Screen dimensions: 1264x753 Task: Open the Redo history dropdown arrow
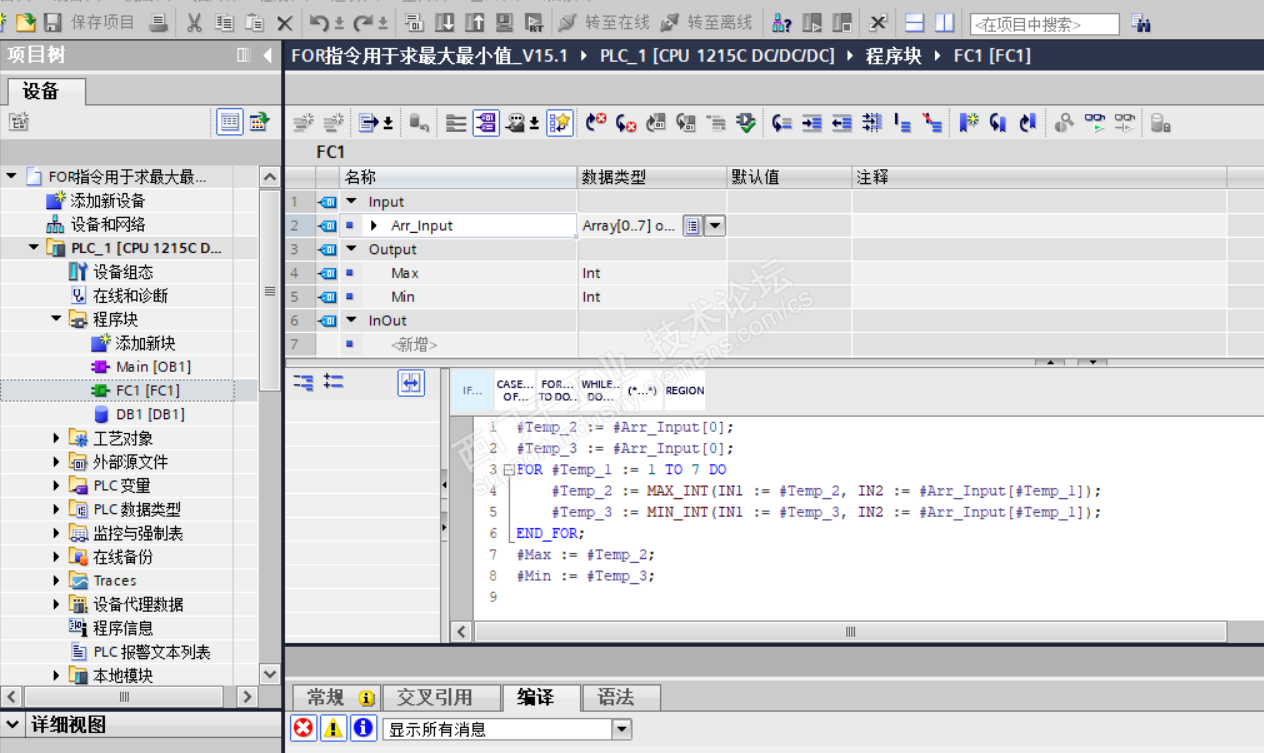(381, 23)
